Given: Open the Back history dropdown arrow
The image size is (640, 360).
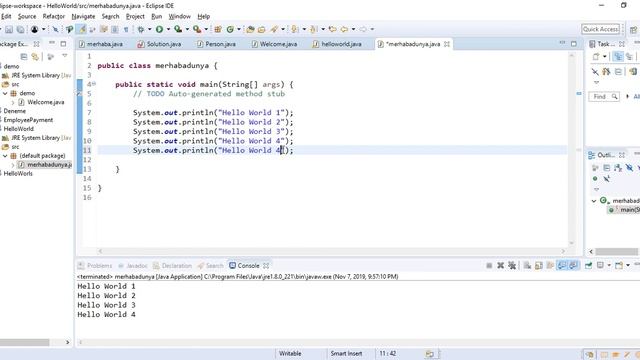Looking at the screenshot, I should pos(353,29).
